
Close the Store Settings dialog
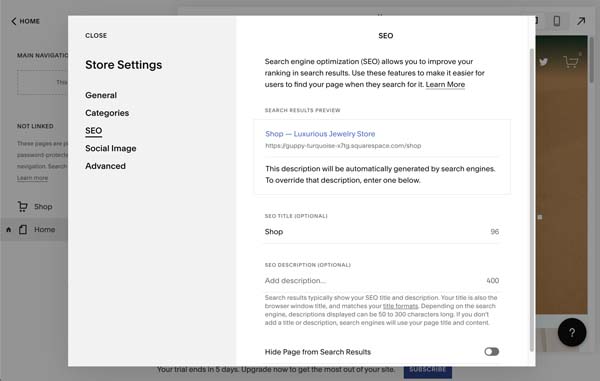96,36
